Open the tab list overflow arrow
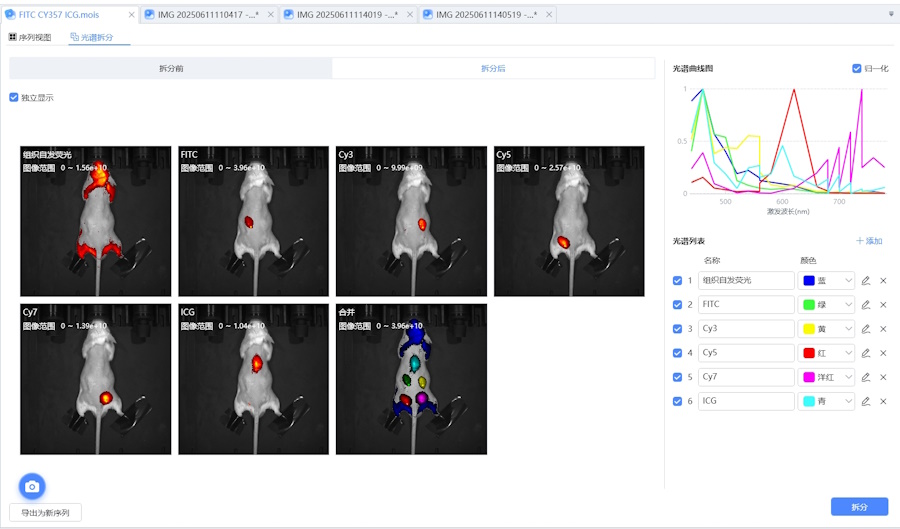900x529 pixels. pos(891,15)
